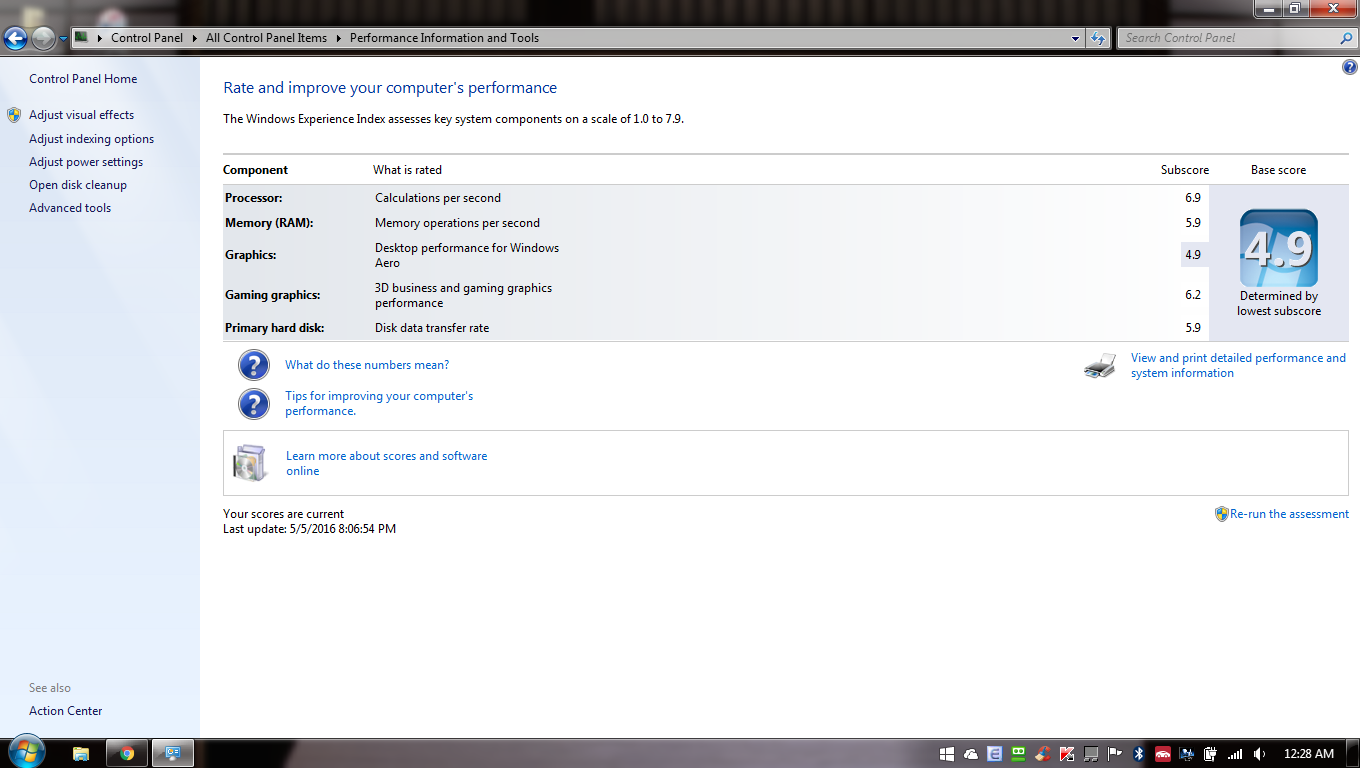This screenshot has height=768, width=1360.
Task: Expand the arrow after Control Panel breadcrumb
Action: [194, 38]
